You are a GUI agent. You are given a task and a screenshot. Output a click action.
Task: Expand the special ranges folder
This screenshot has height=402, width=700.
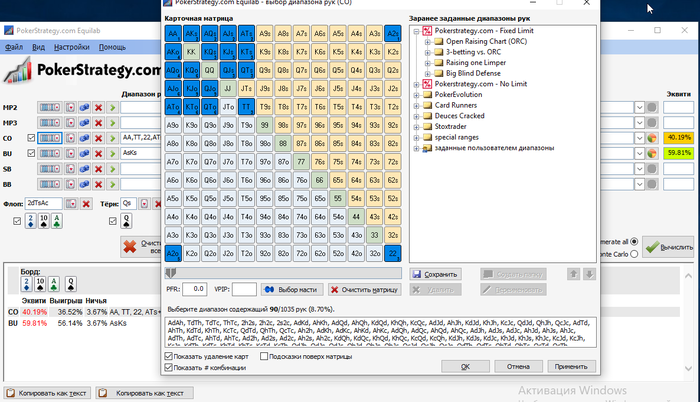[416, 138]
